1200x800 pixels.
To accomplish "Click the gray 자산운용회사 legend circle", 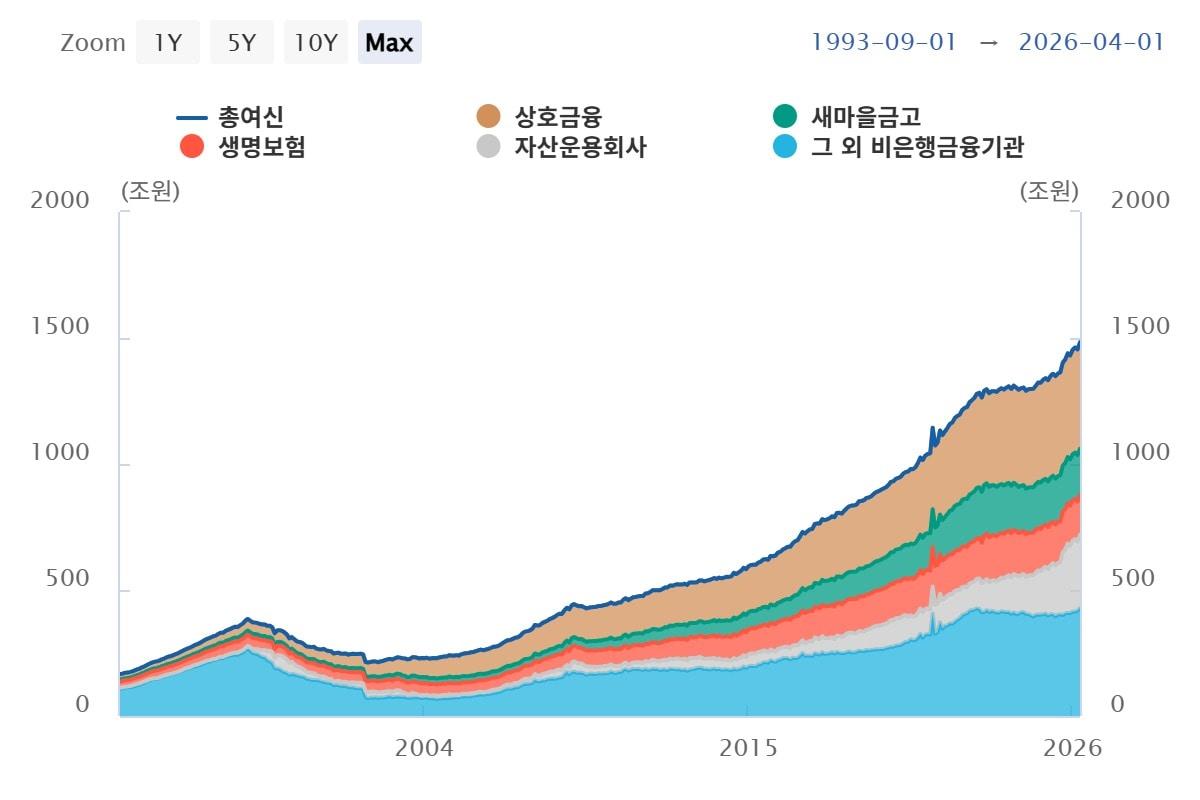I will coord(488,147).
